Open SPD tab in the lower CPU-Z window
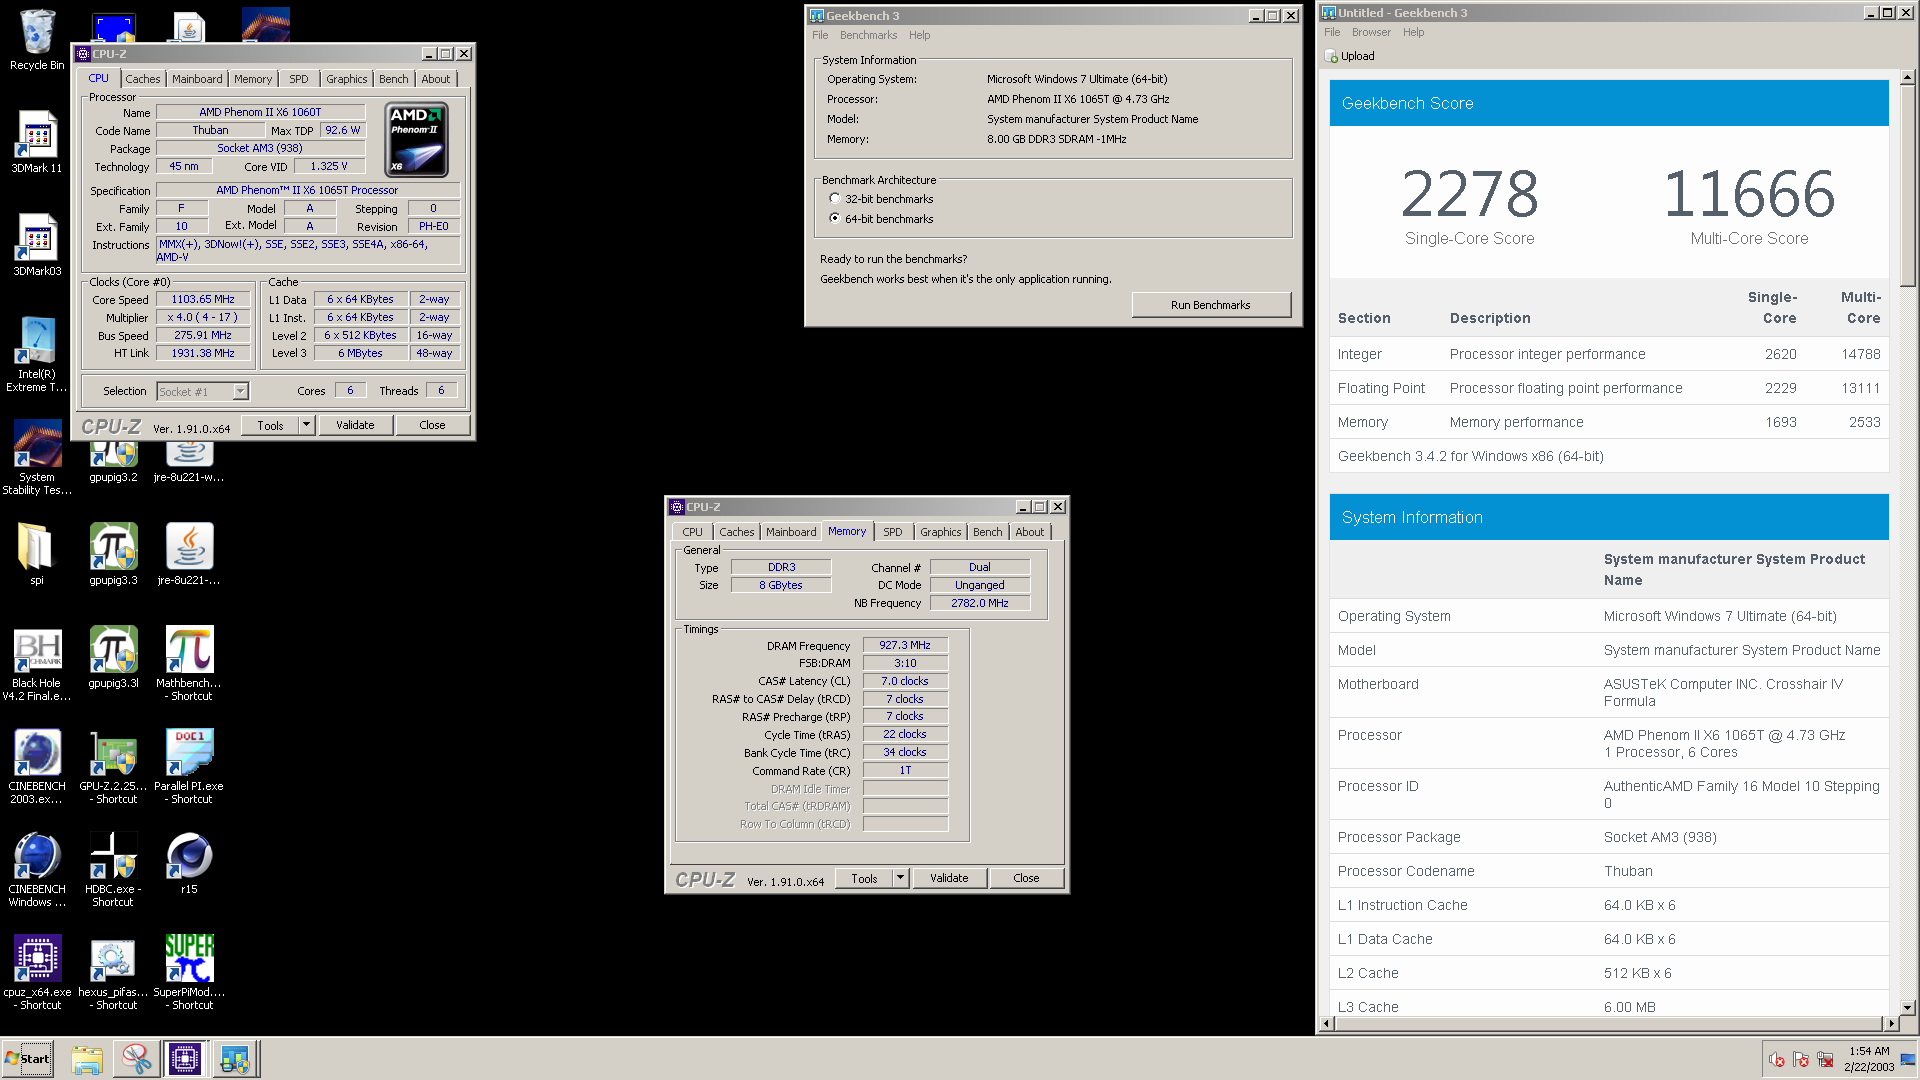1920x1080 pixels. pos(893,532)
